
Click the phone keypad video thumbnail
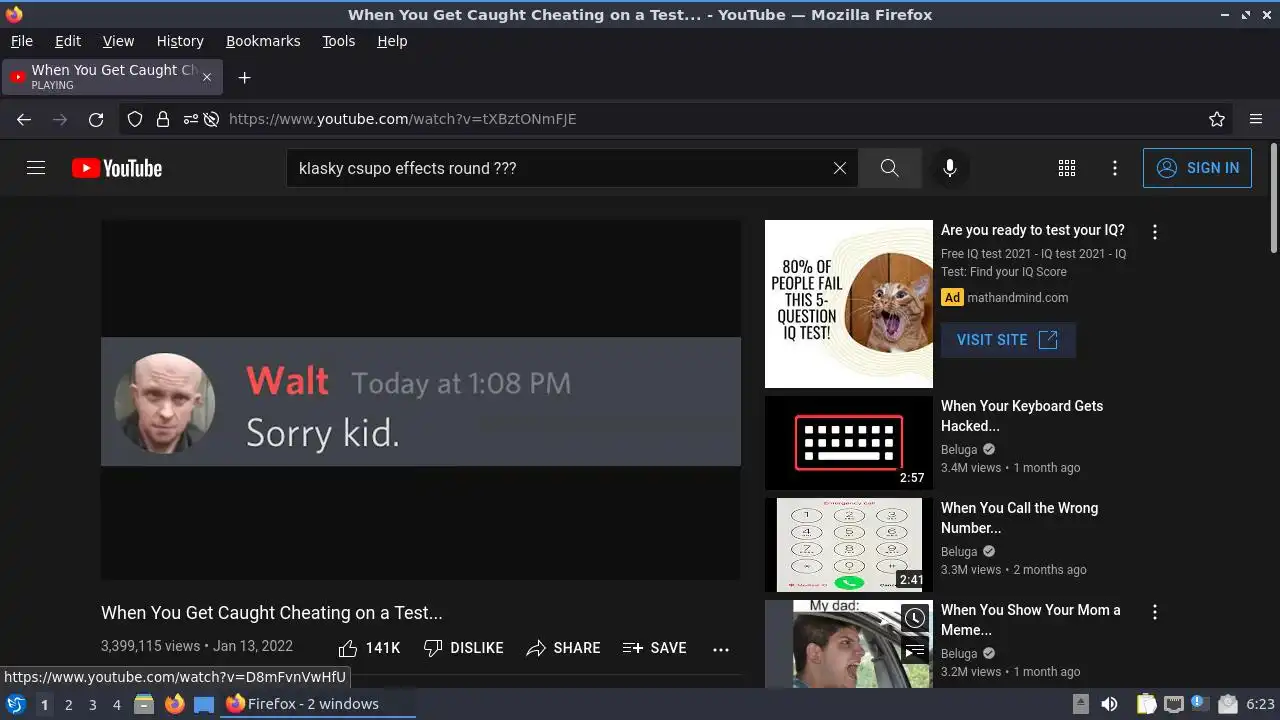click(x=849, y=545)
